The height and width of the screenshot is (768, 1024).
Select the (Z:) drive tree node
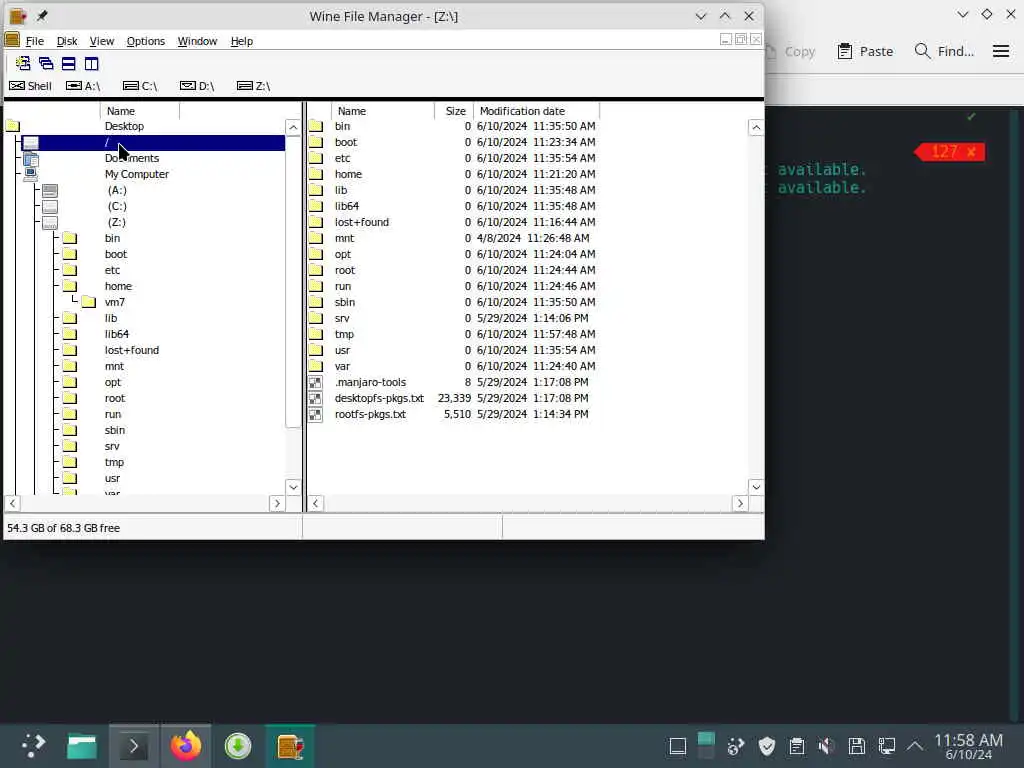pos(117,222)
